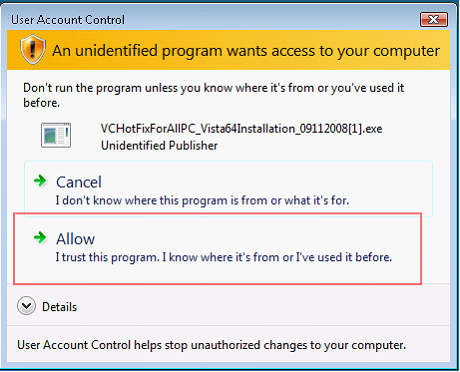Click the Details label text
This screenshot has height=372, width=460.
pyautogui.click(x=59, y=307)
